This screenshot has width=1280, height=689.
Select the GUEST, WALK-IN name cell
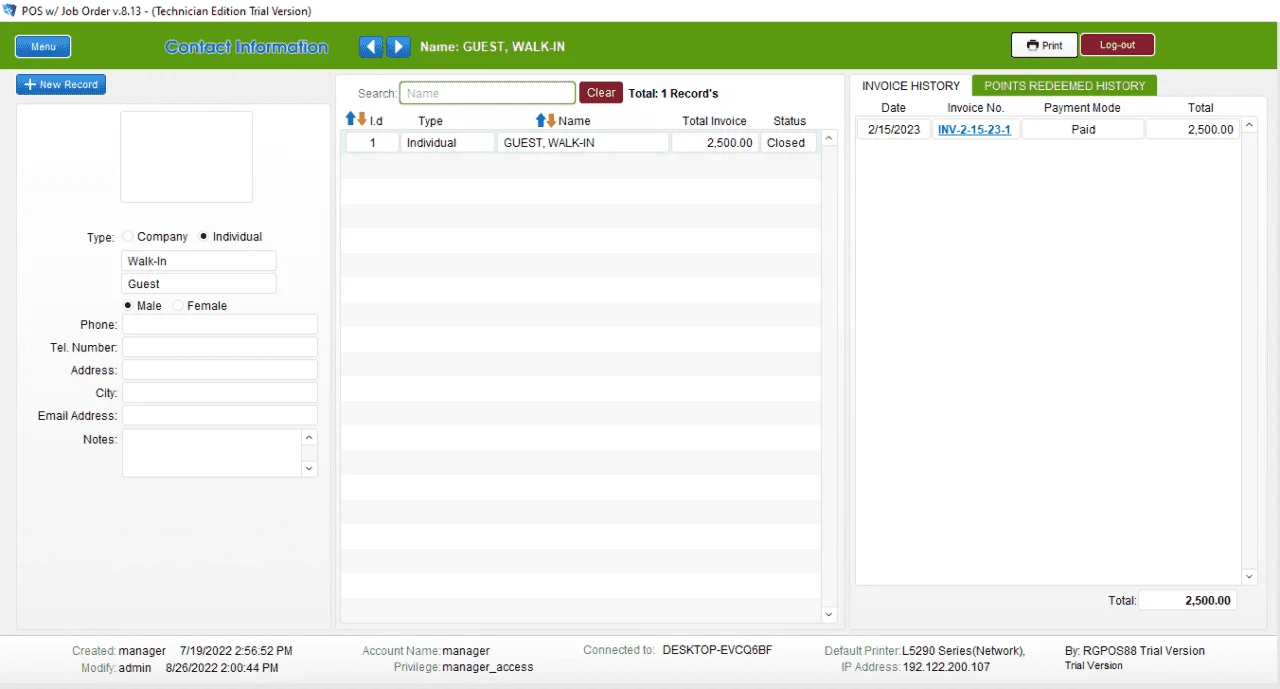pyautogui.click(x=583, y=143)
